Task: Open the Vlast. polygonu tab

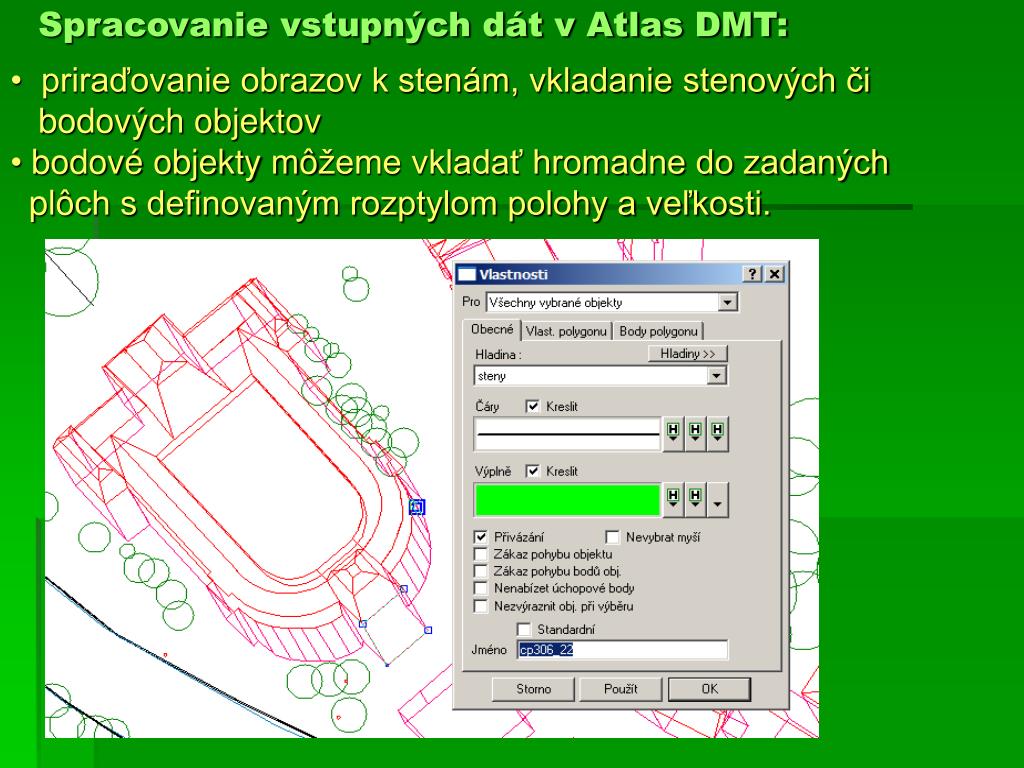Action: pyautogui.click(x=566, y=332)
